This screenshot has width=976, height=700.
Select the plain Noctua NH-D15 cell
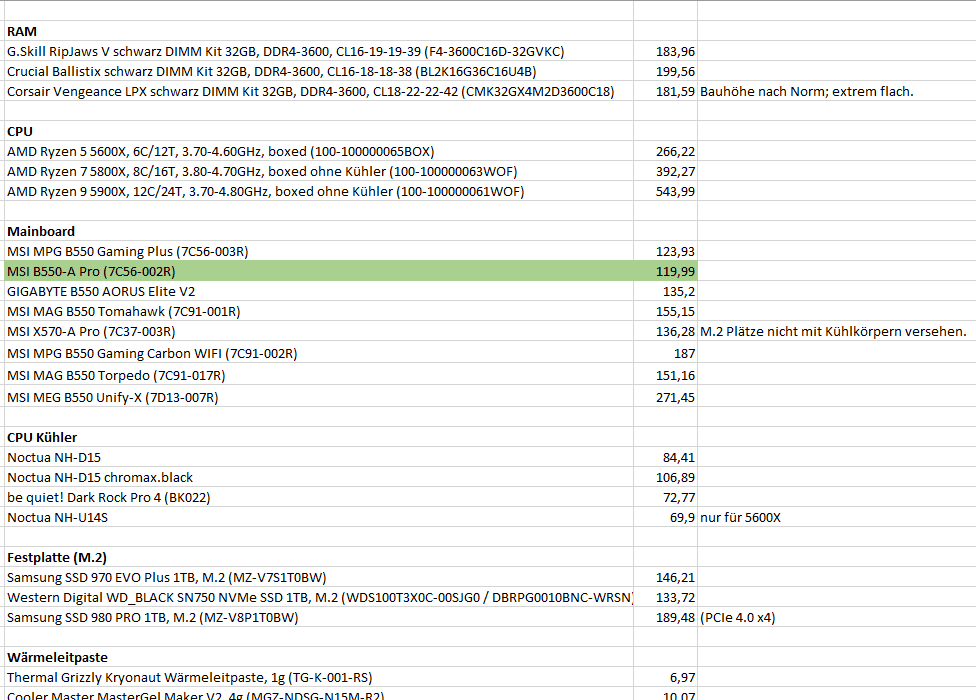(x=319, y=457)
